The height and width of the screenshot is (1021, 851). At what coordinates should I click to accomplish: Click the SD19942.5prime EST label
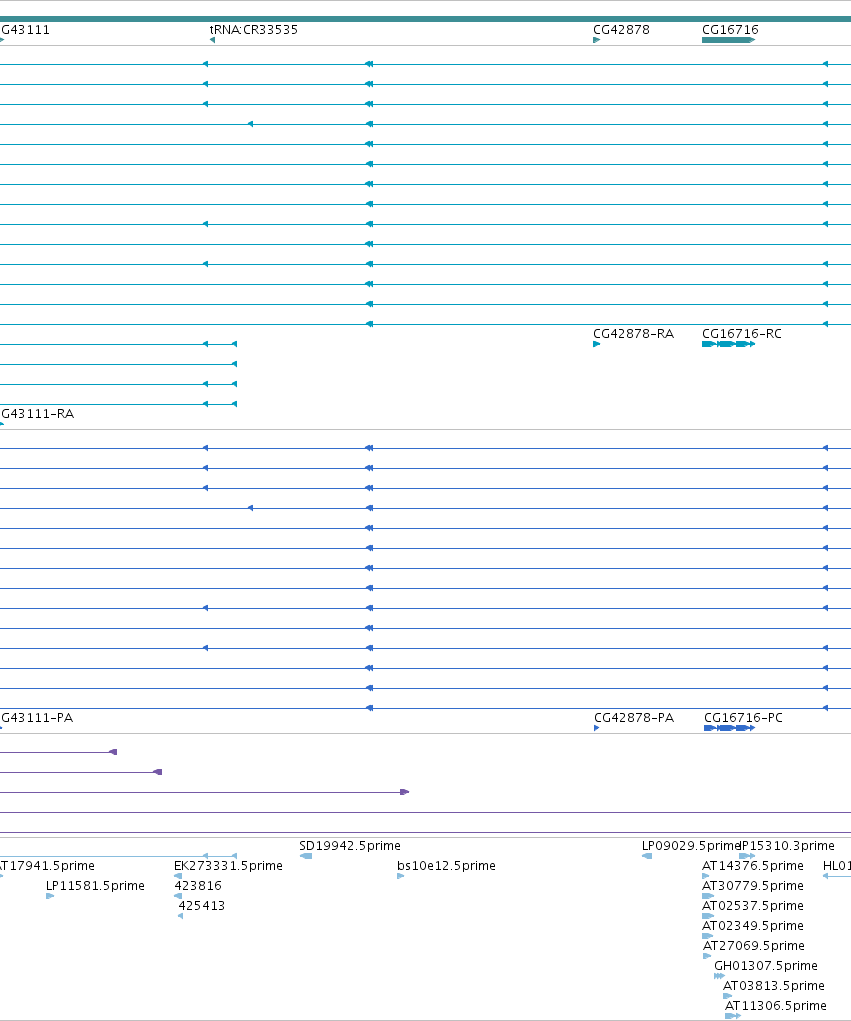(x=350, y=846)
